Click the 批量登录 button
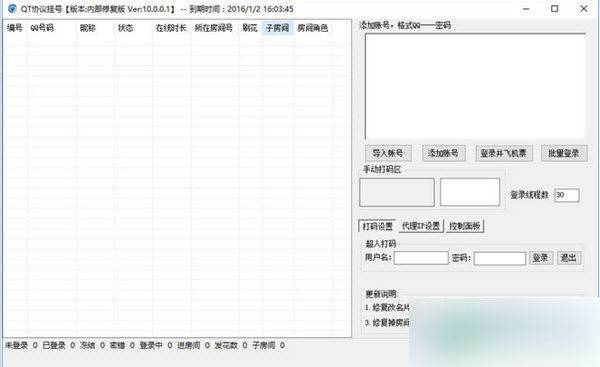Screen dimensions: 600x367 coord(564,153)
